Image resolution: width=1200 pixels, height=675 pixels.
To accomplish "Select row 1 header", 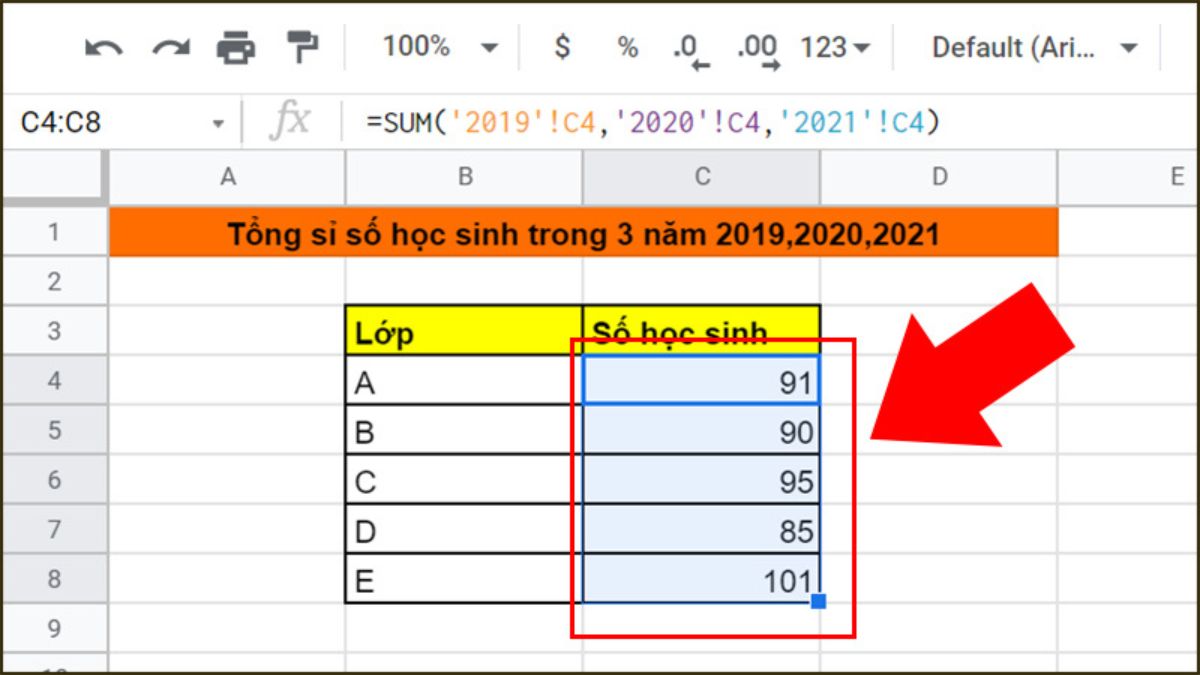I will (55, 231).
